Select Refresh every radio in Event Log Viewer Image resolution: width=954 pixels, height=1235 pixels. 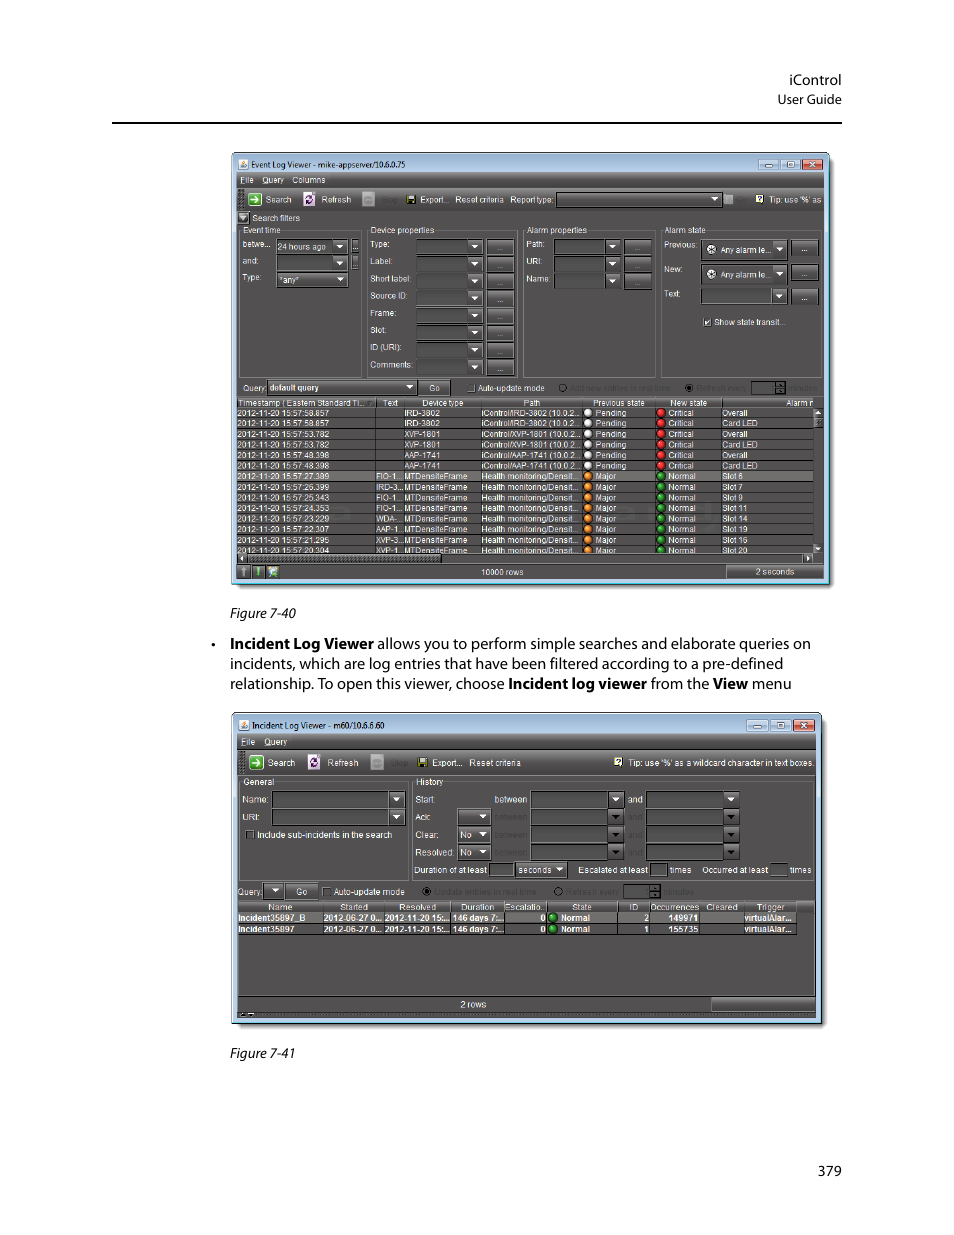click(689, 388)
